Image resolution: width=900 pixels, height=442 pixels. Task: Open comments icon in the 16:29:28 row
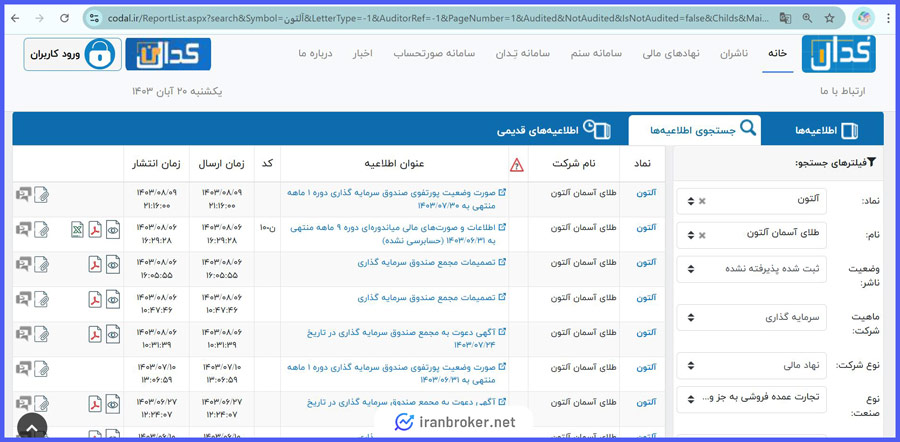click(x=23, y=230)
